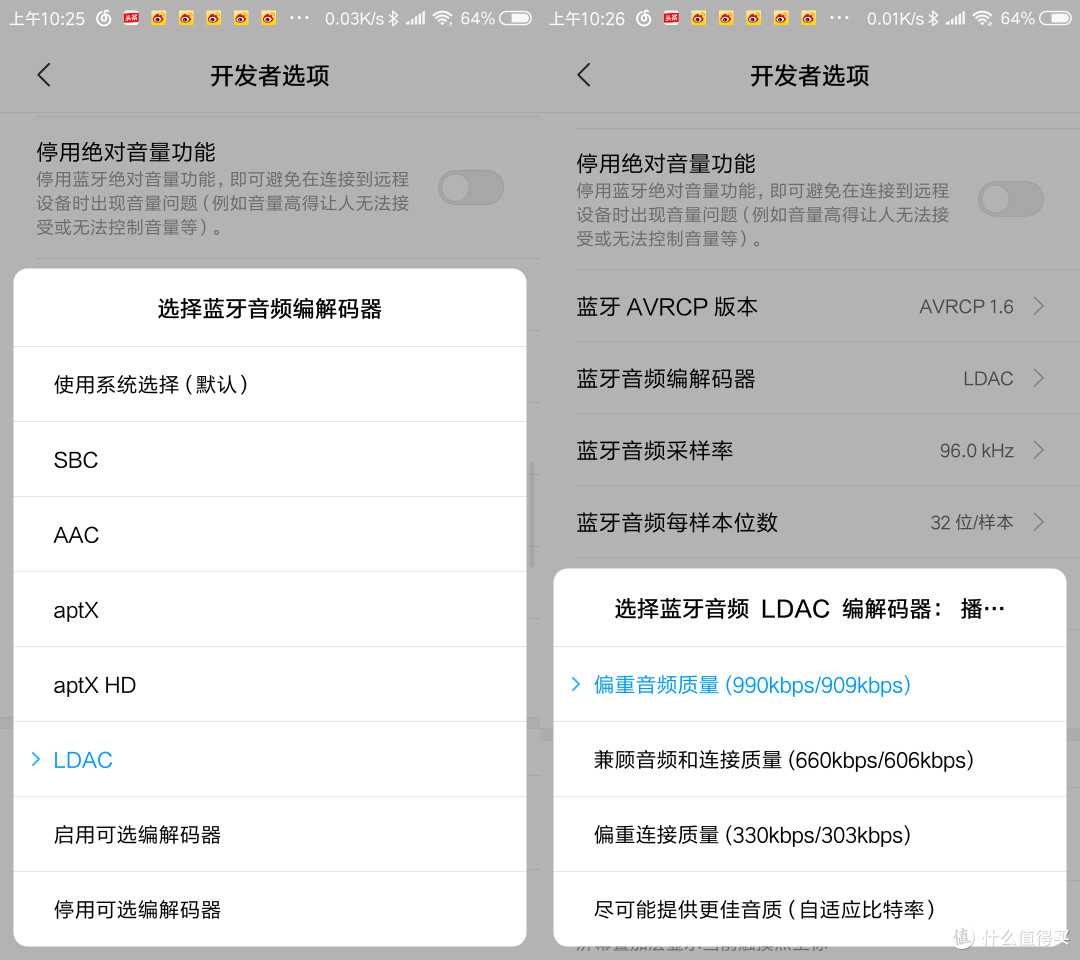Select 启用可选编解码器 option
This screenshot has width=1080, height=960.
point(270,835)
